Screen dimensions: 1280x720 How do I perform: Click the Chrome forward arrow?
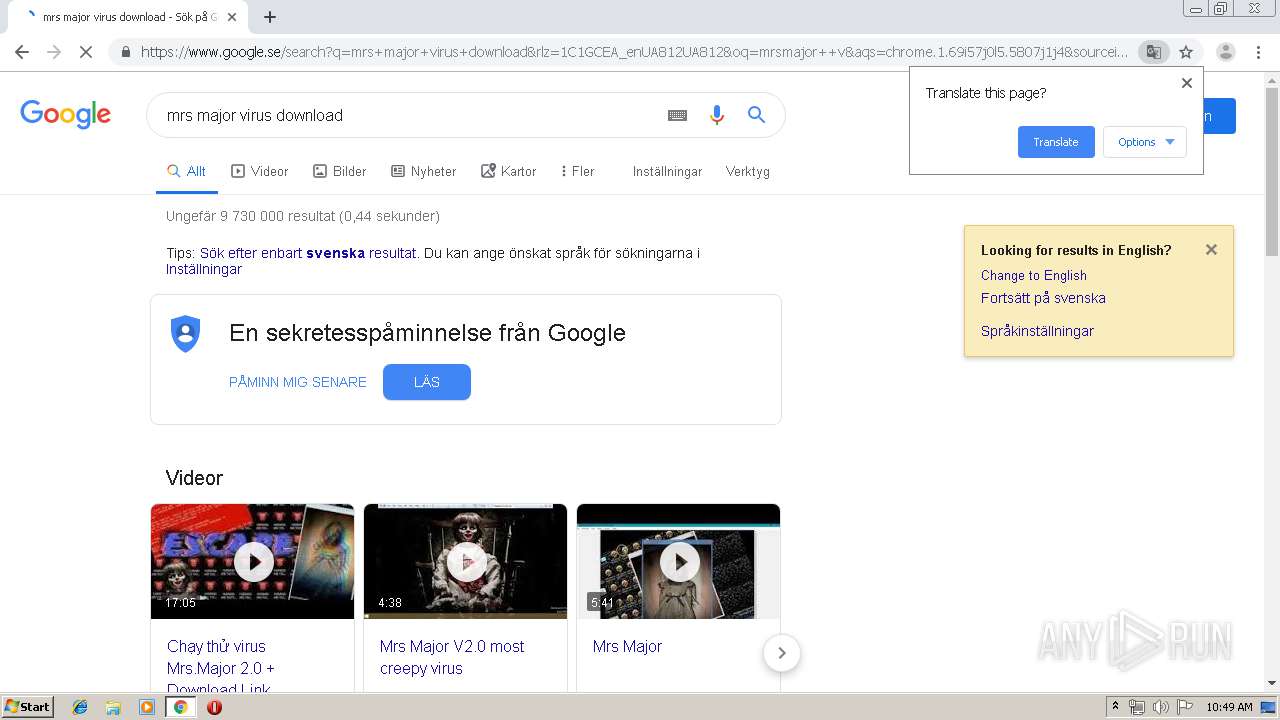click(x=54, y=52)
